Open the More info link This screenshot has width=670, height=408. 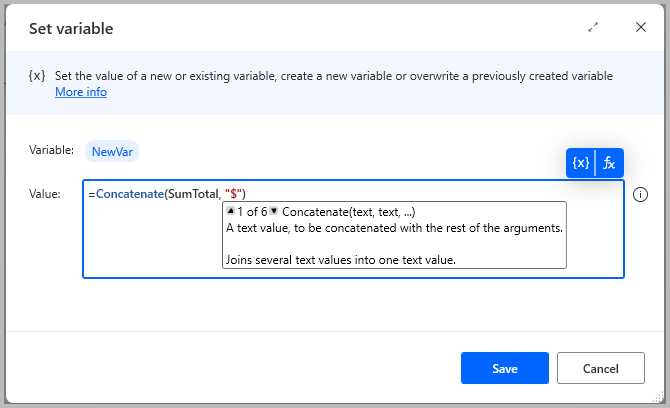(81, 92)
